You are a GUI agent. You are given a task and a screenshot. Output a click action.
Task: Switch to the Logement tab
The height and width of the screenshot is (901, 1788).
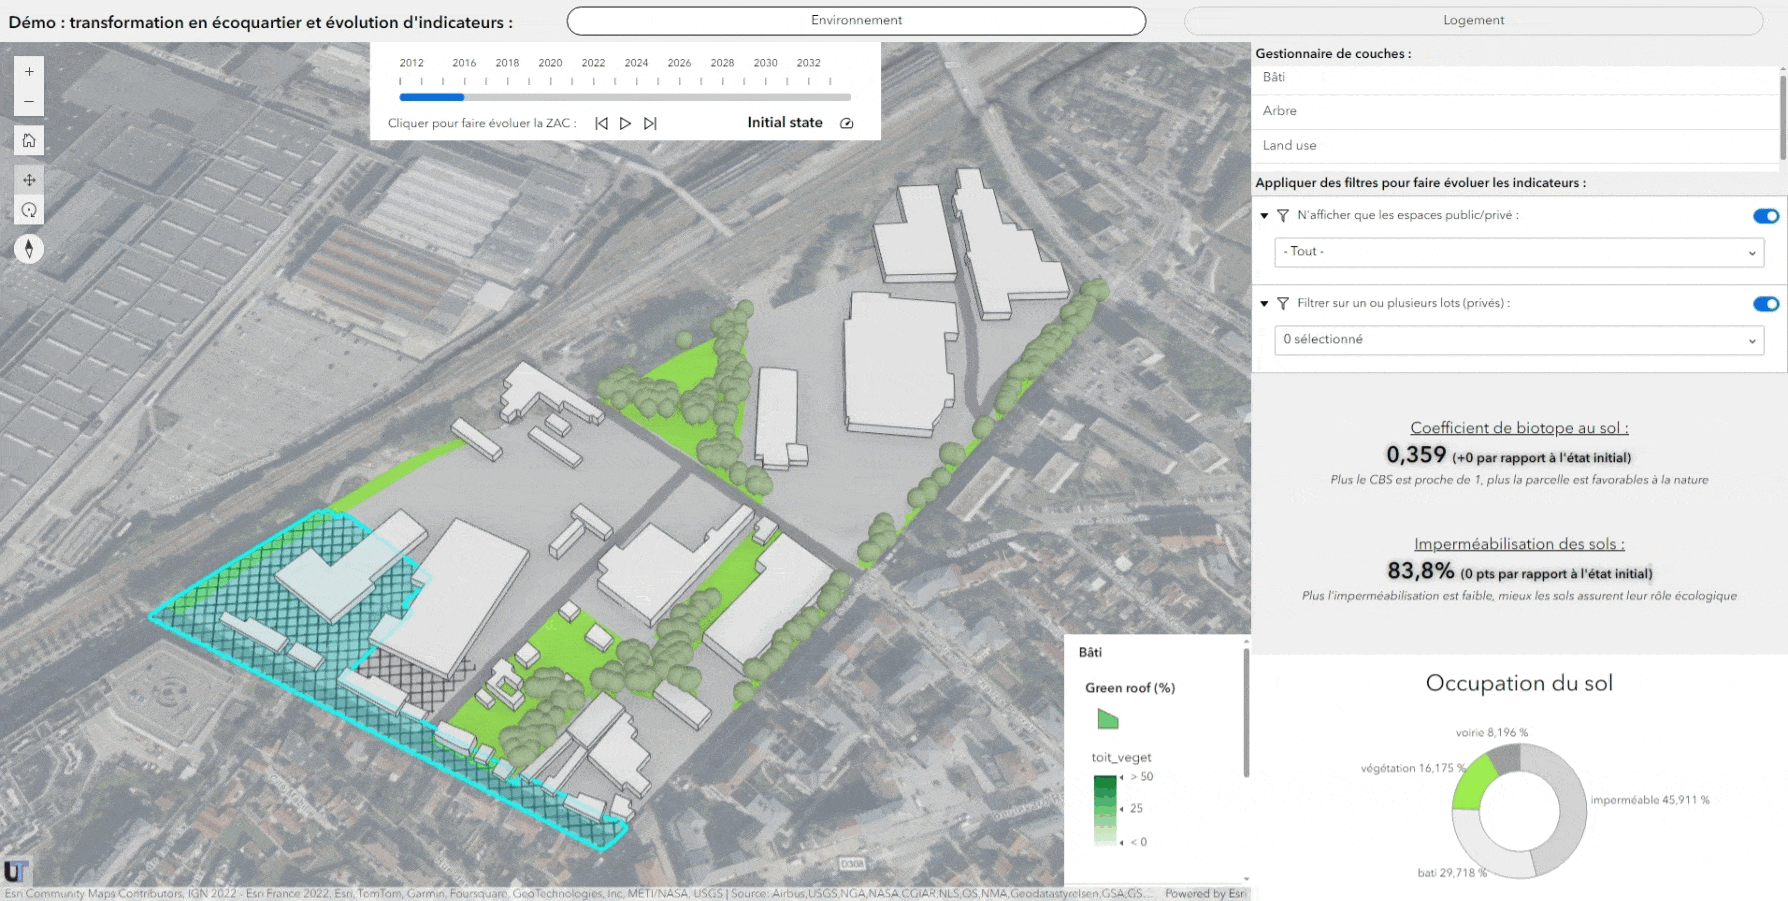tap(1473, 21)
